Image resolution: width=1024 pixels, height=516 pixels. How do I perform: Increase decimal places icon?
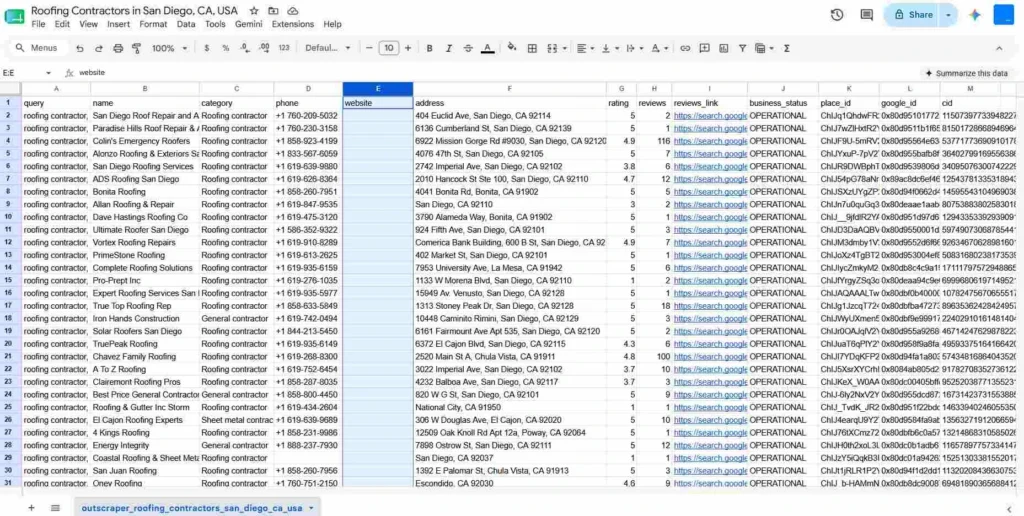[x=264, y=48]
